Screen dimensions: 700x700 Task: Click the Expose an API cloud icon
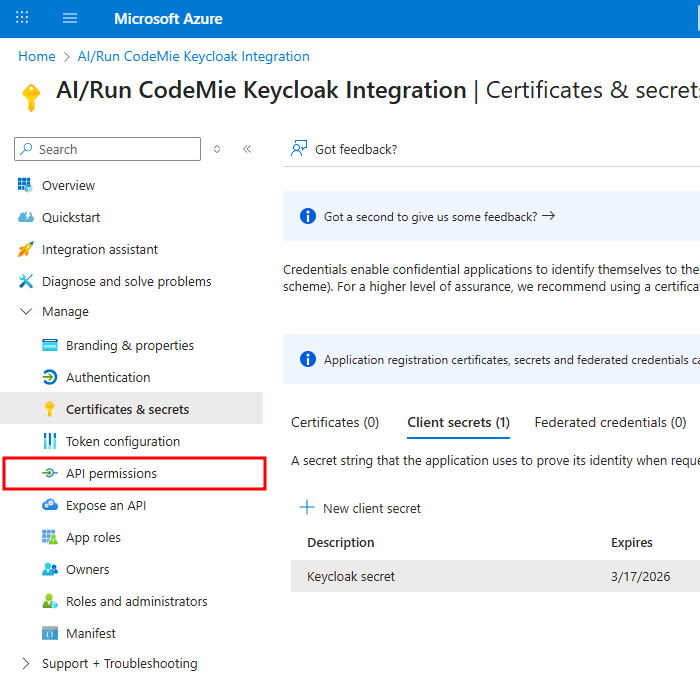(x=50, y=505)
